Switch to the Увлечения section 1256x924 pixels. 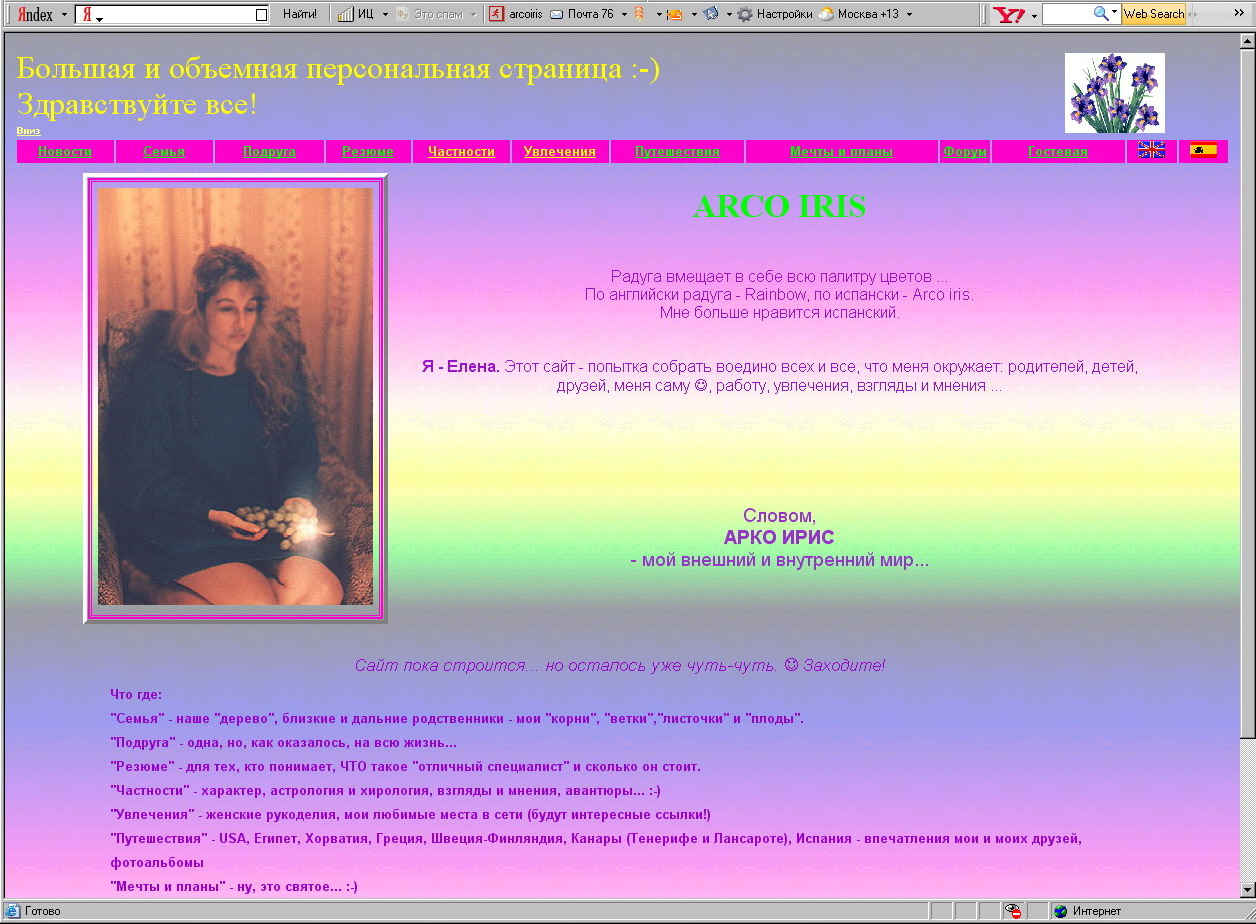coord(559,151)
